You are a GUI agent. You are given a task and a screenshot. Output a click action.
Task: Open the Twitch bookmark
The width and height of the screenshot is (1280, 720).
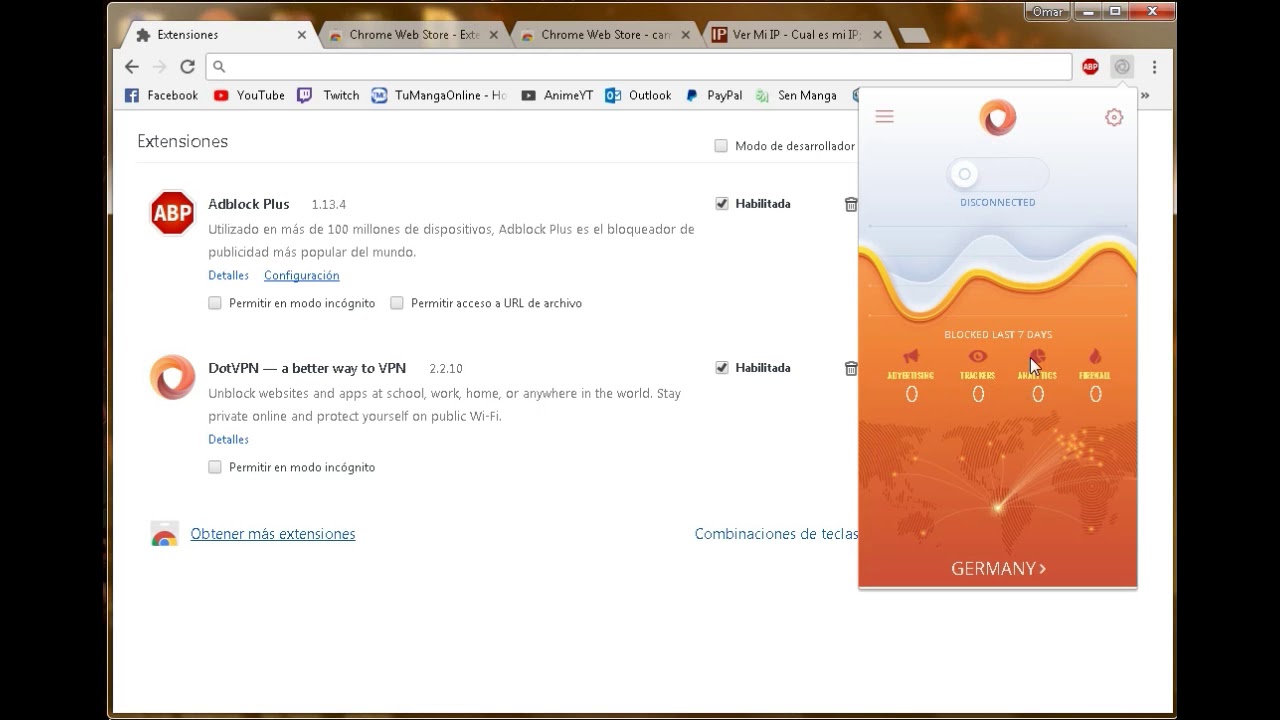(328, 95)
